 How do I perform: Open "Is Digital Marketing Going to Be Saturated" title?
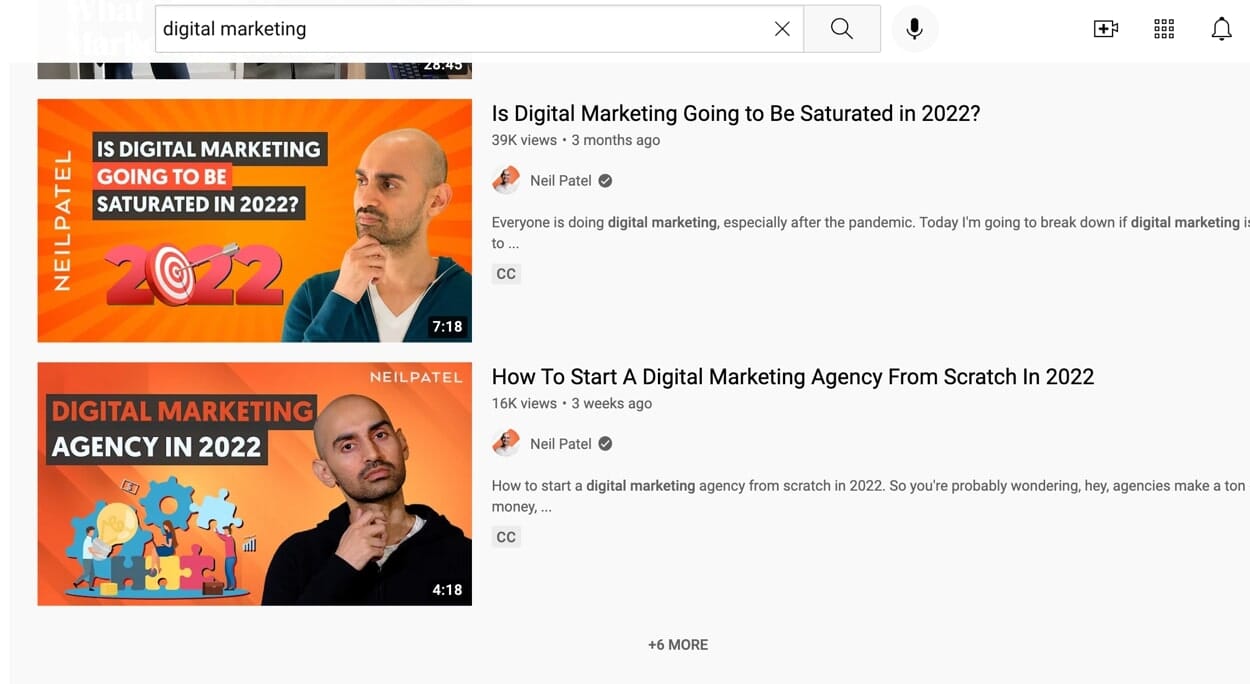736,114
